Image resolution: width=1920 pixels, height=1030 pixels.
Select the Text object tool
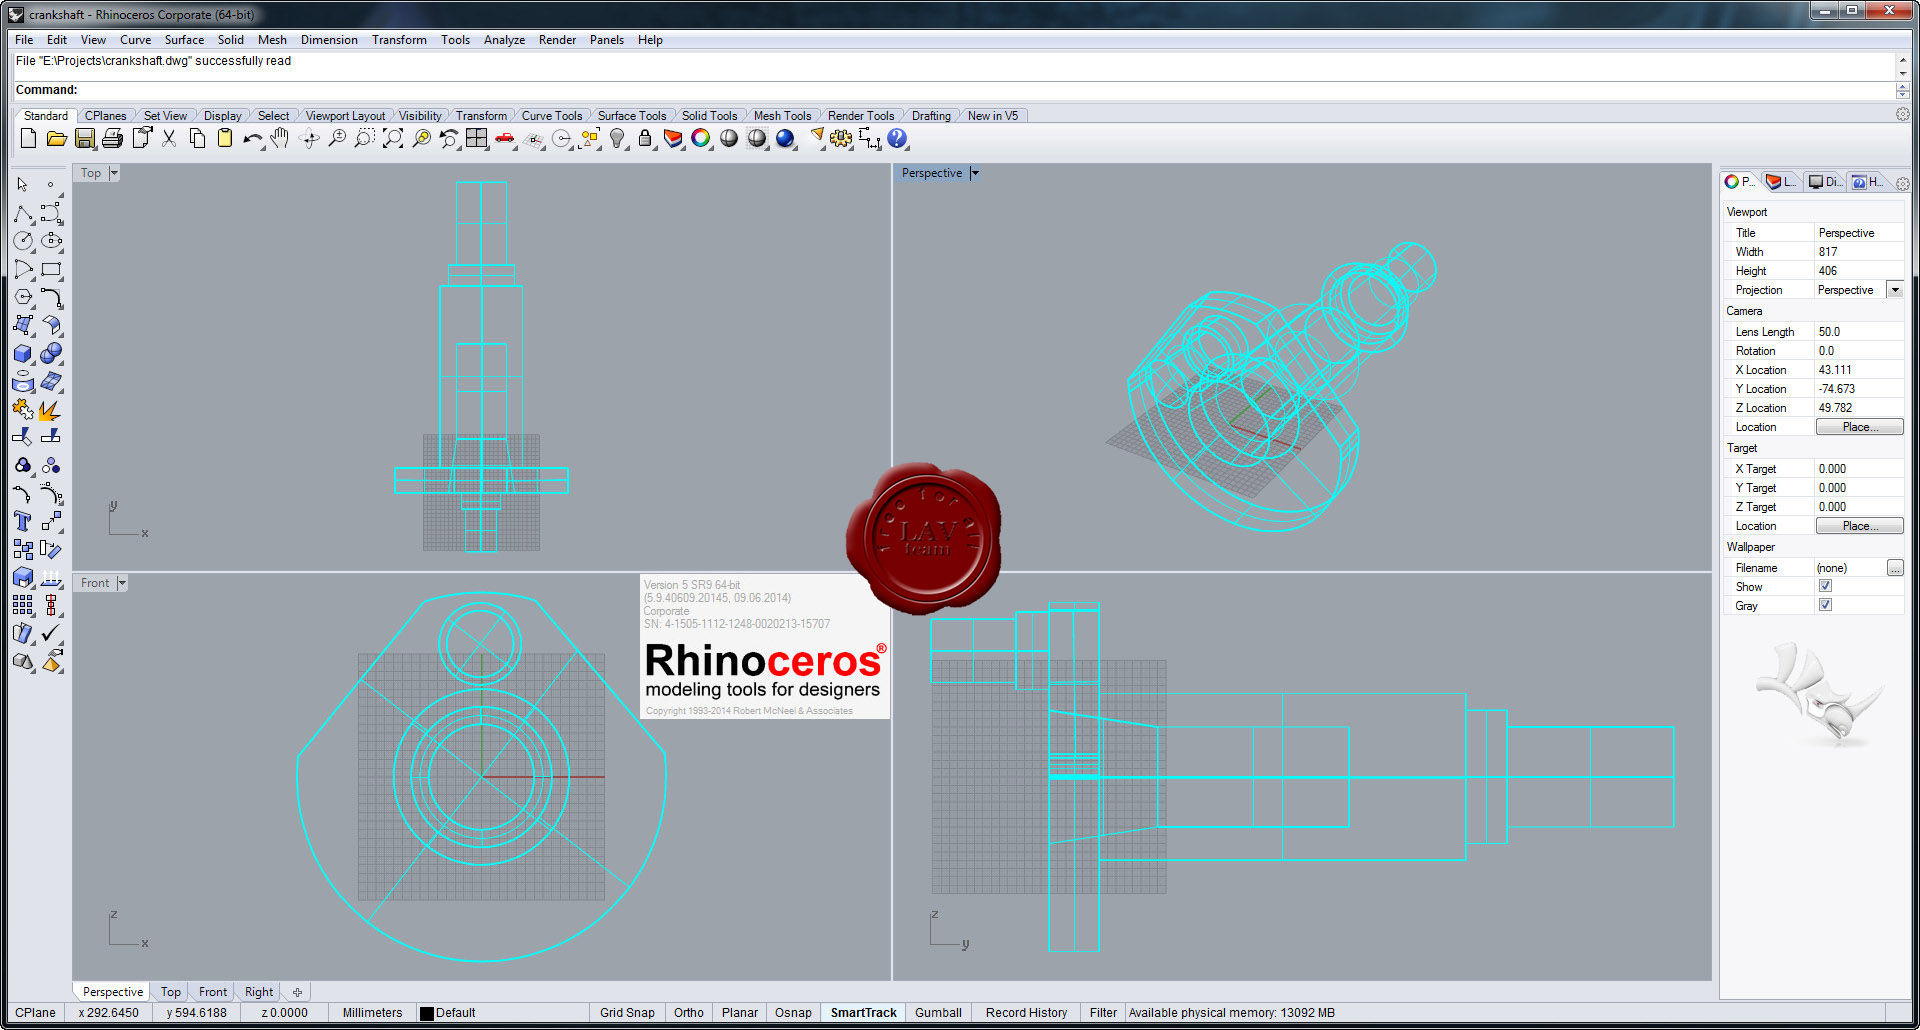click(23, 521)
